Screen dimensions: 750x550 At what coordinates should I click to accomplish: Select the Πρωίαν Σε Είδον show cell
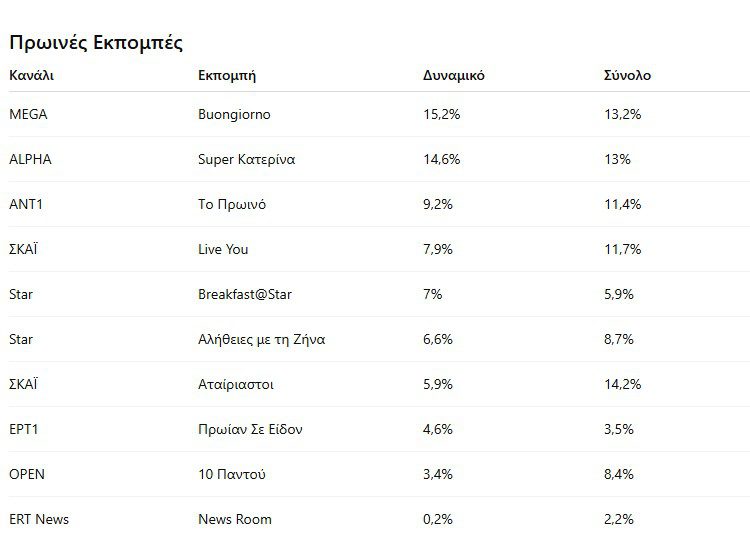pos(250,429)
